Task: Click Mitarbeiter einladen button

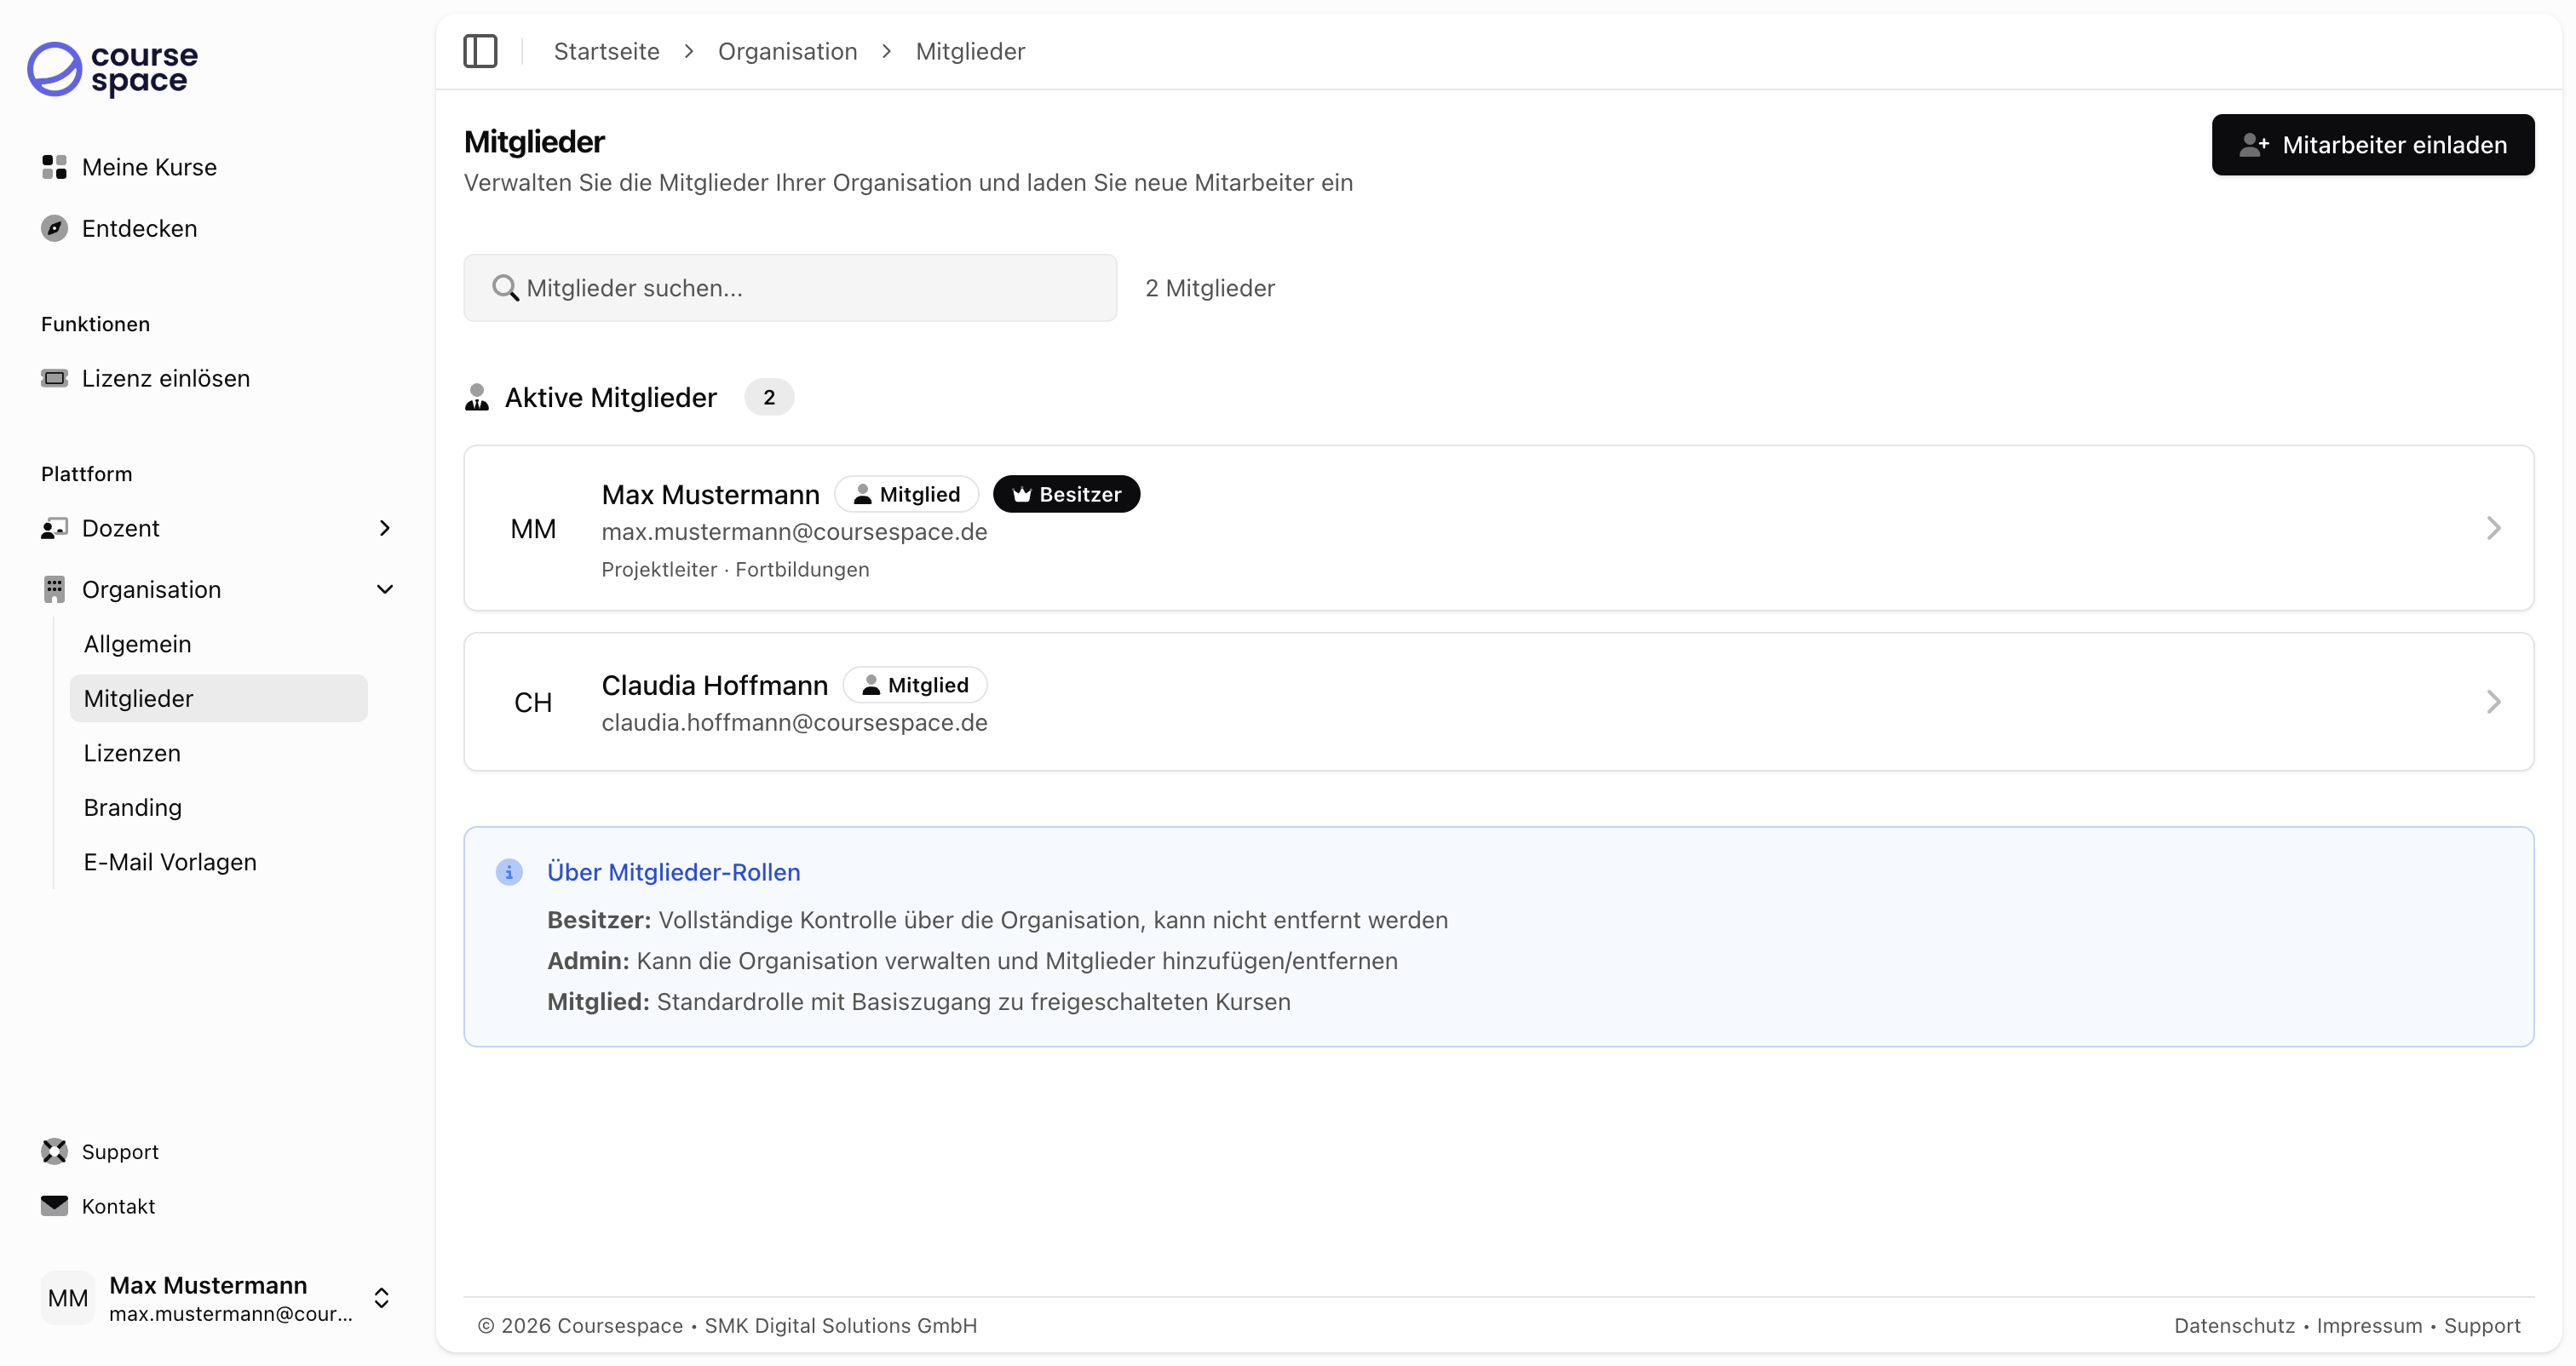Action: [x=2372, y=145]
